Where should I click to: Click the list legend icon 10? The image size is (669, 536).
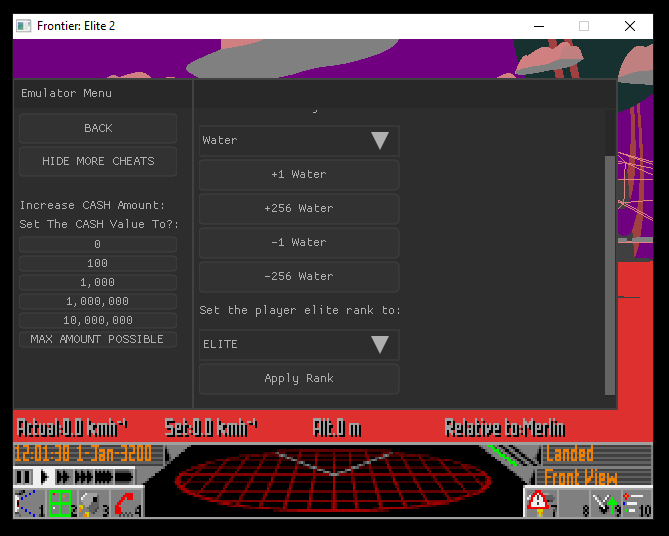point(637,504)
